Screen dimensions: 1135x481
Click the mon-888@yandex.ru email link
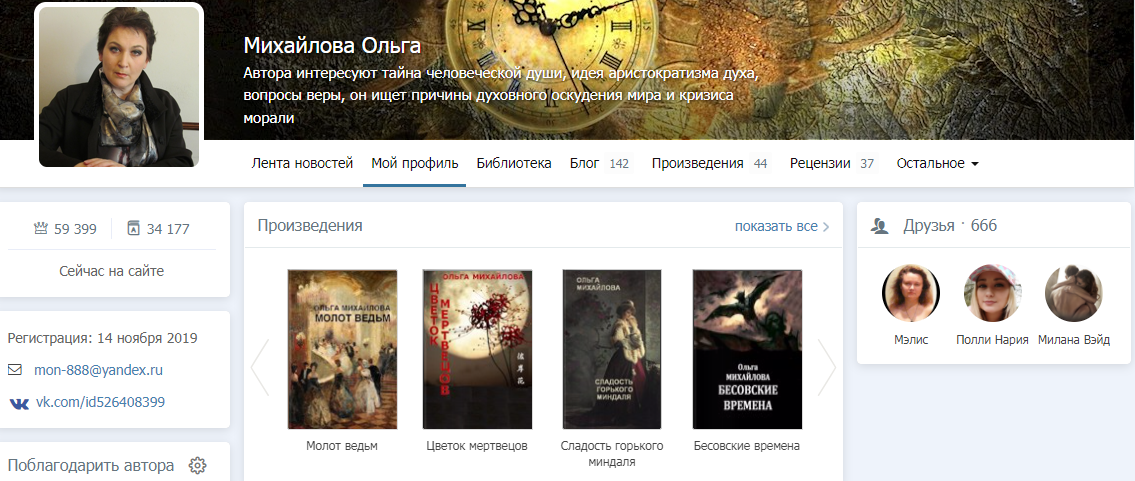click(x=98, y=370)
